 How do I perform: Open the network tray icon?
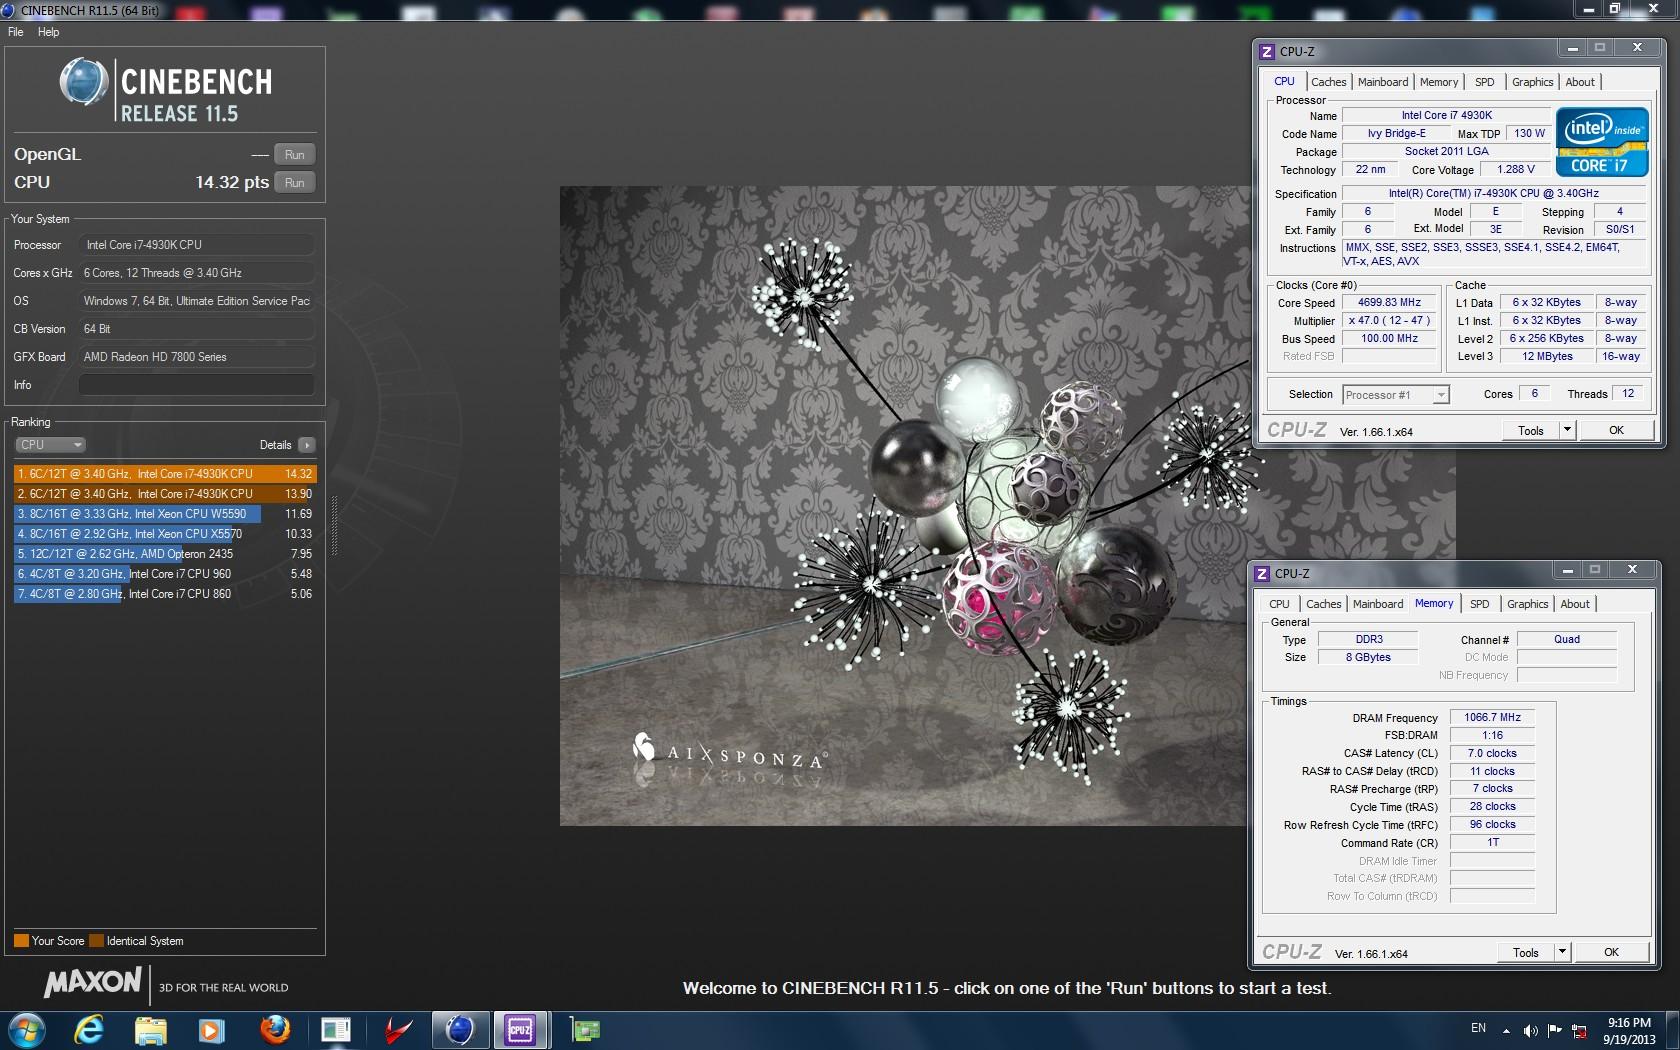coord(1581,1030)
